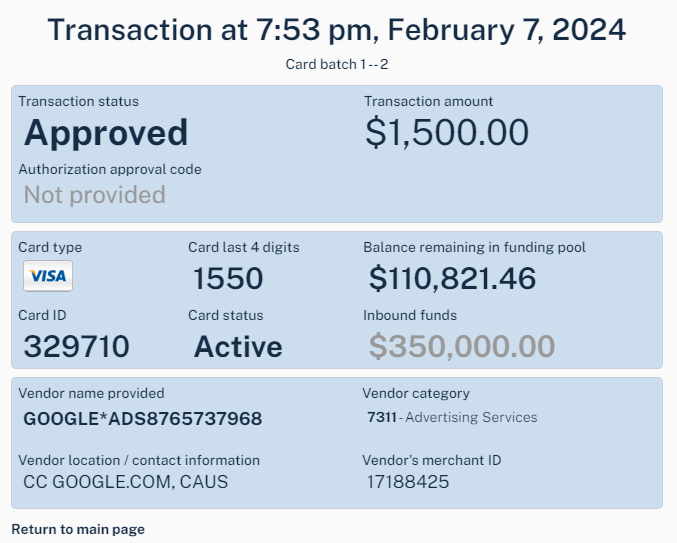Click the Card ID number 329710
The height and width of the screenshot is (543, 677).
(x=76, y=346)
